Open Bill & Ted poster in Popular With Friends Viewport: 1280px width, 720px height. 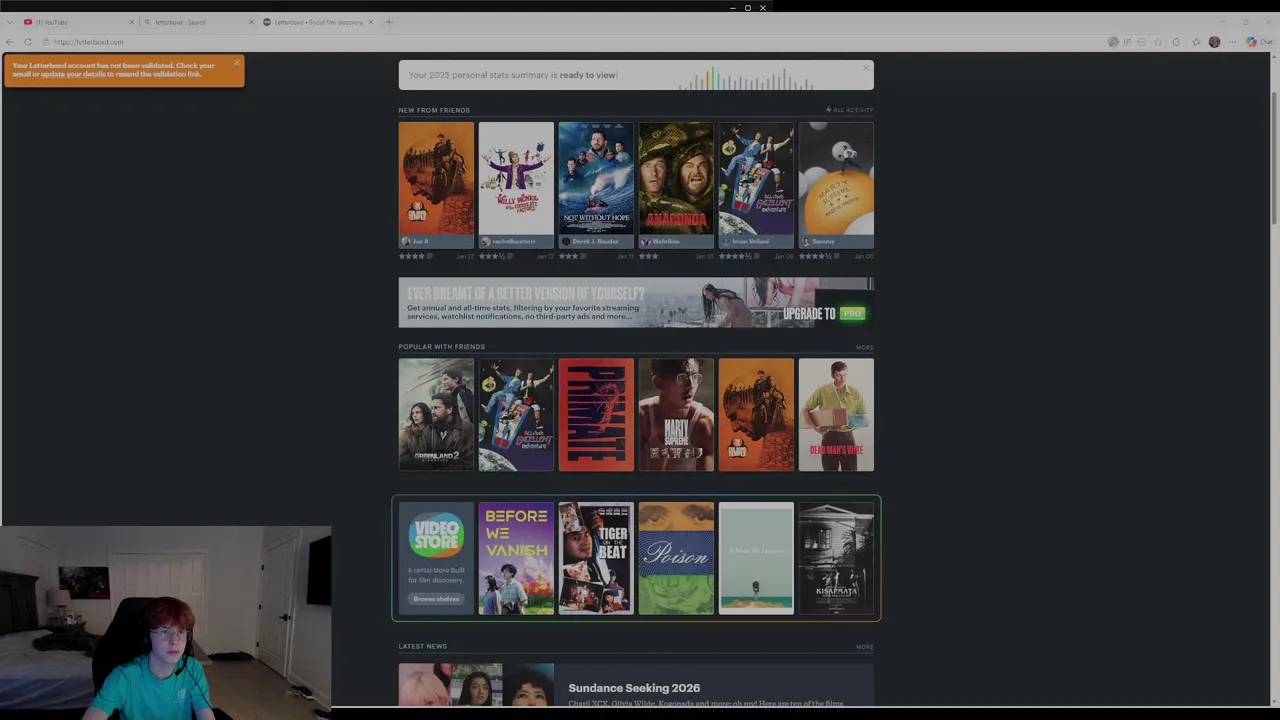[x=516, y=414]
